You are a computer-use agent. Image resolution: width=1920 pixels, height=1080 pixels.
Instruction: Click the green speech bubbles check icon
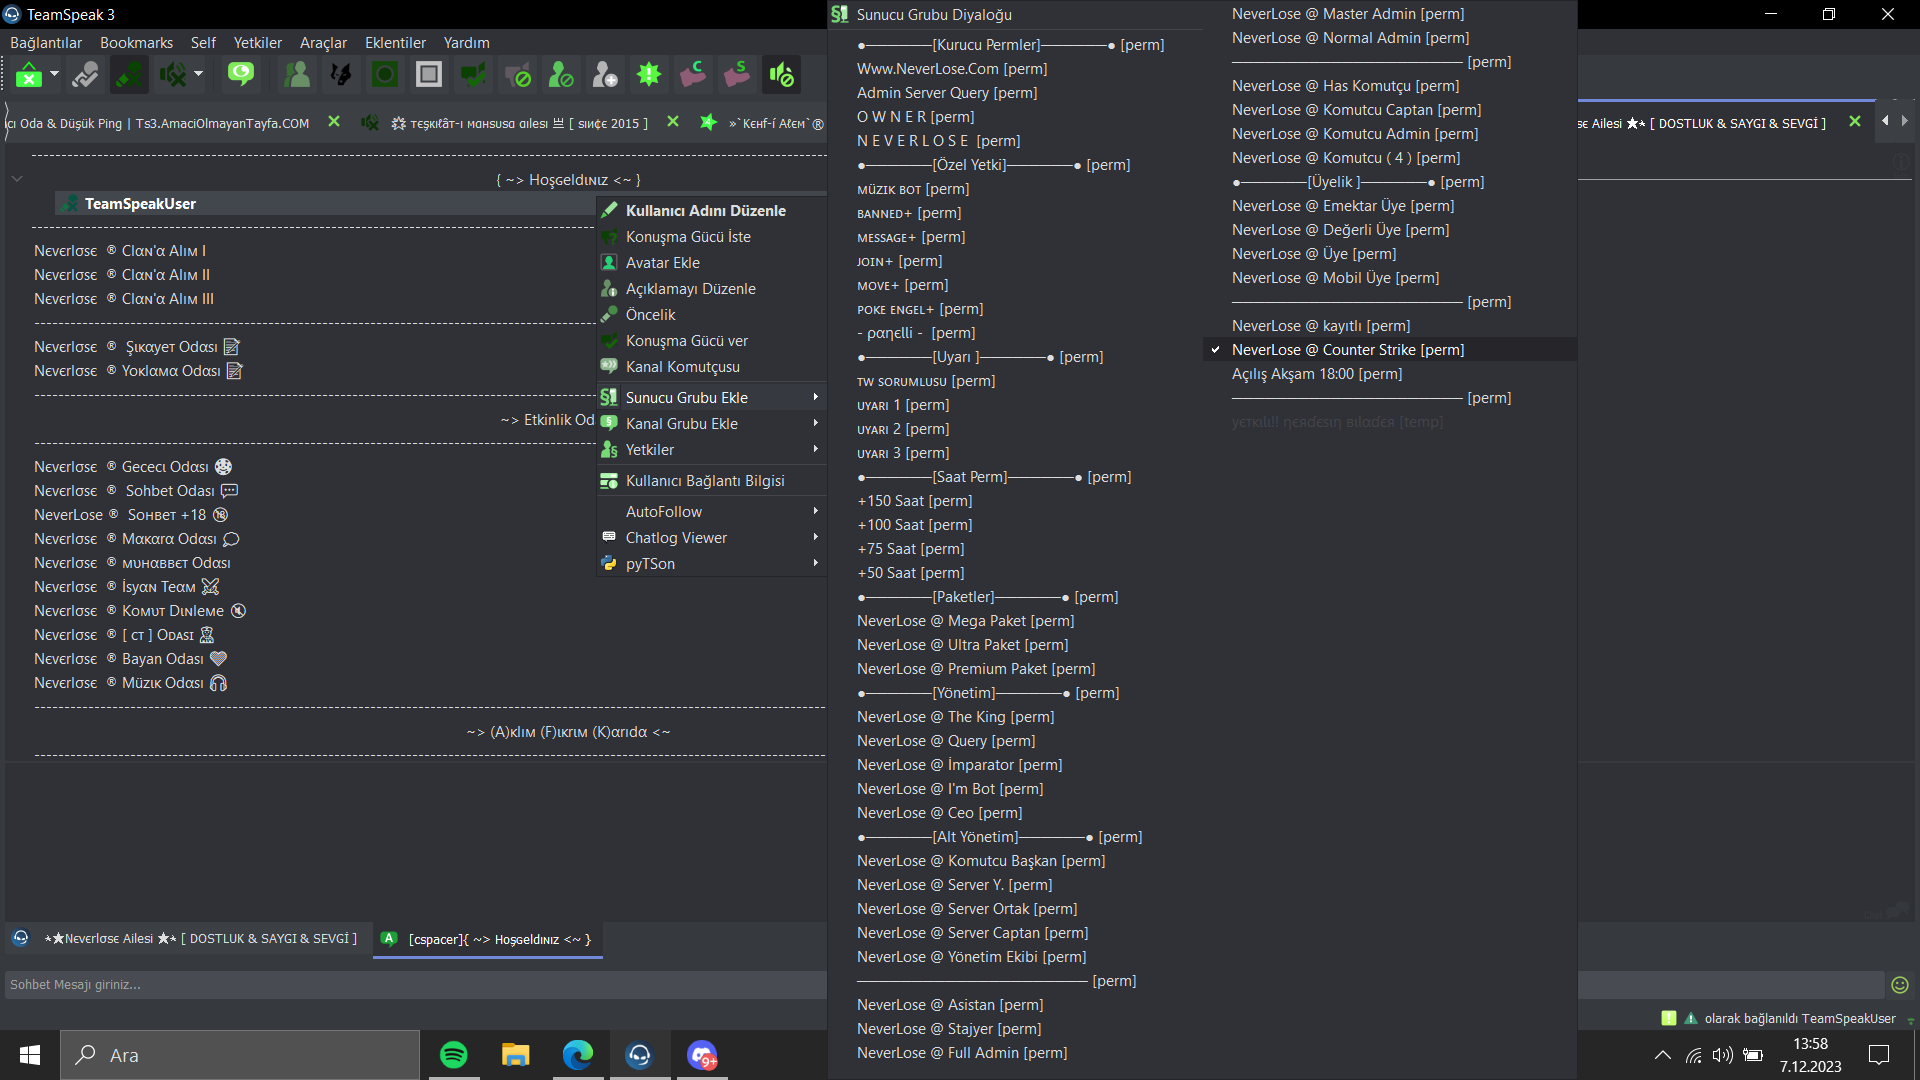473,75
